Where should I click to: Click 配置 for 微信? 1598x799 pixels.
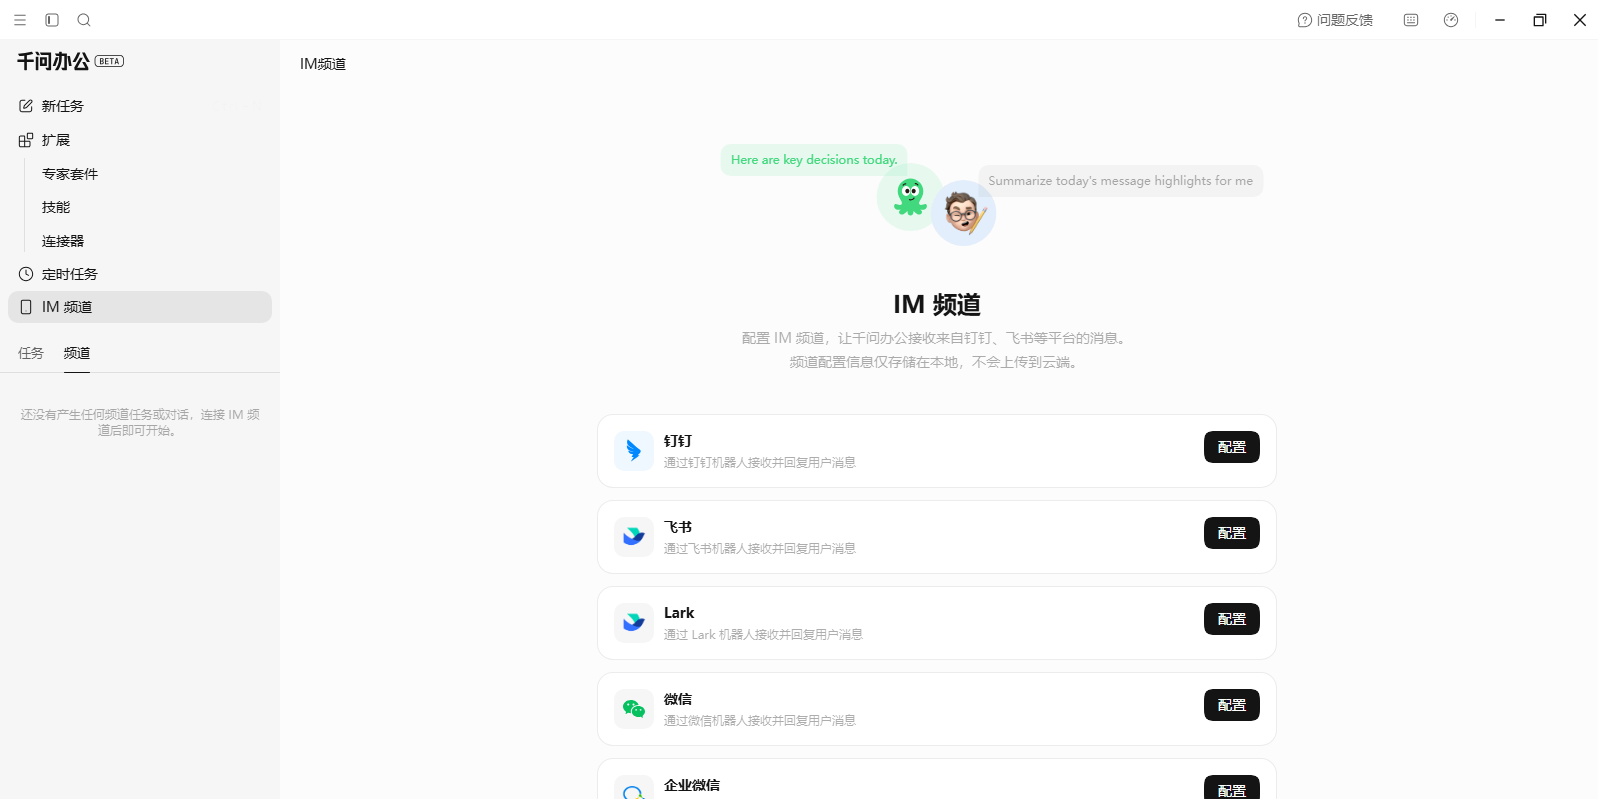point(1232,705)
